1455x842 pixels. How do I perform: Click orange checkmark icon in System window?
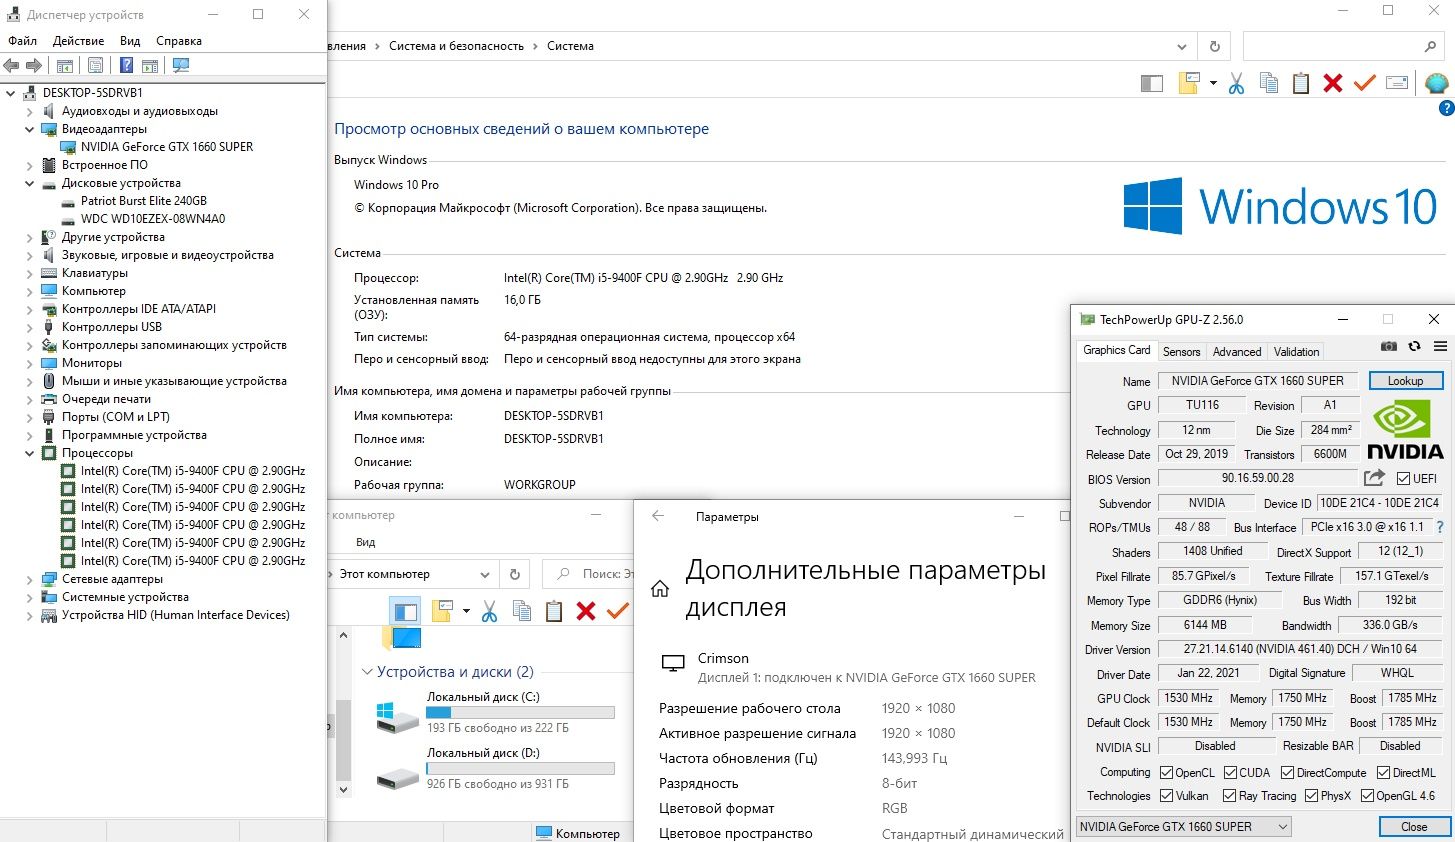(x=1365, y=83)
